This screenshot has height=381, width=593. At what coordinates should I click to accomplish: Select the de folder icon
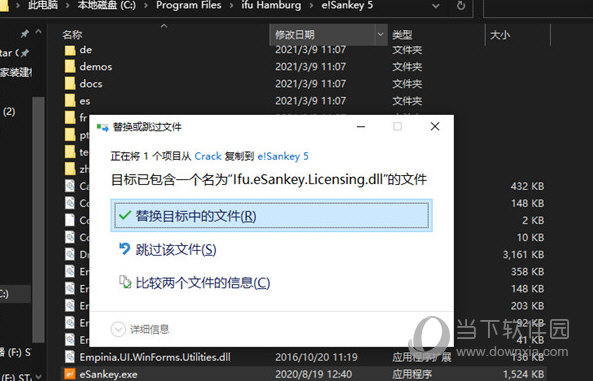[x=70, y=50]
